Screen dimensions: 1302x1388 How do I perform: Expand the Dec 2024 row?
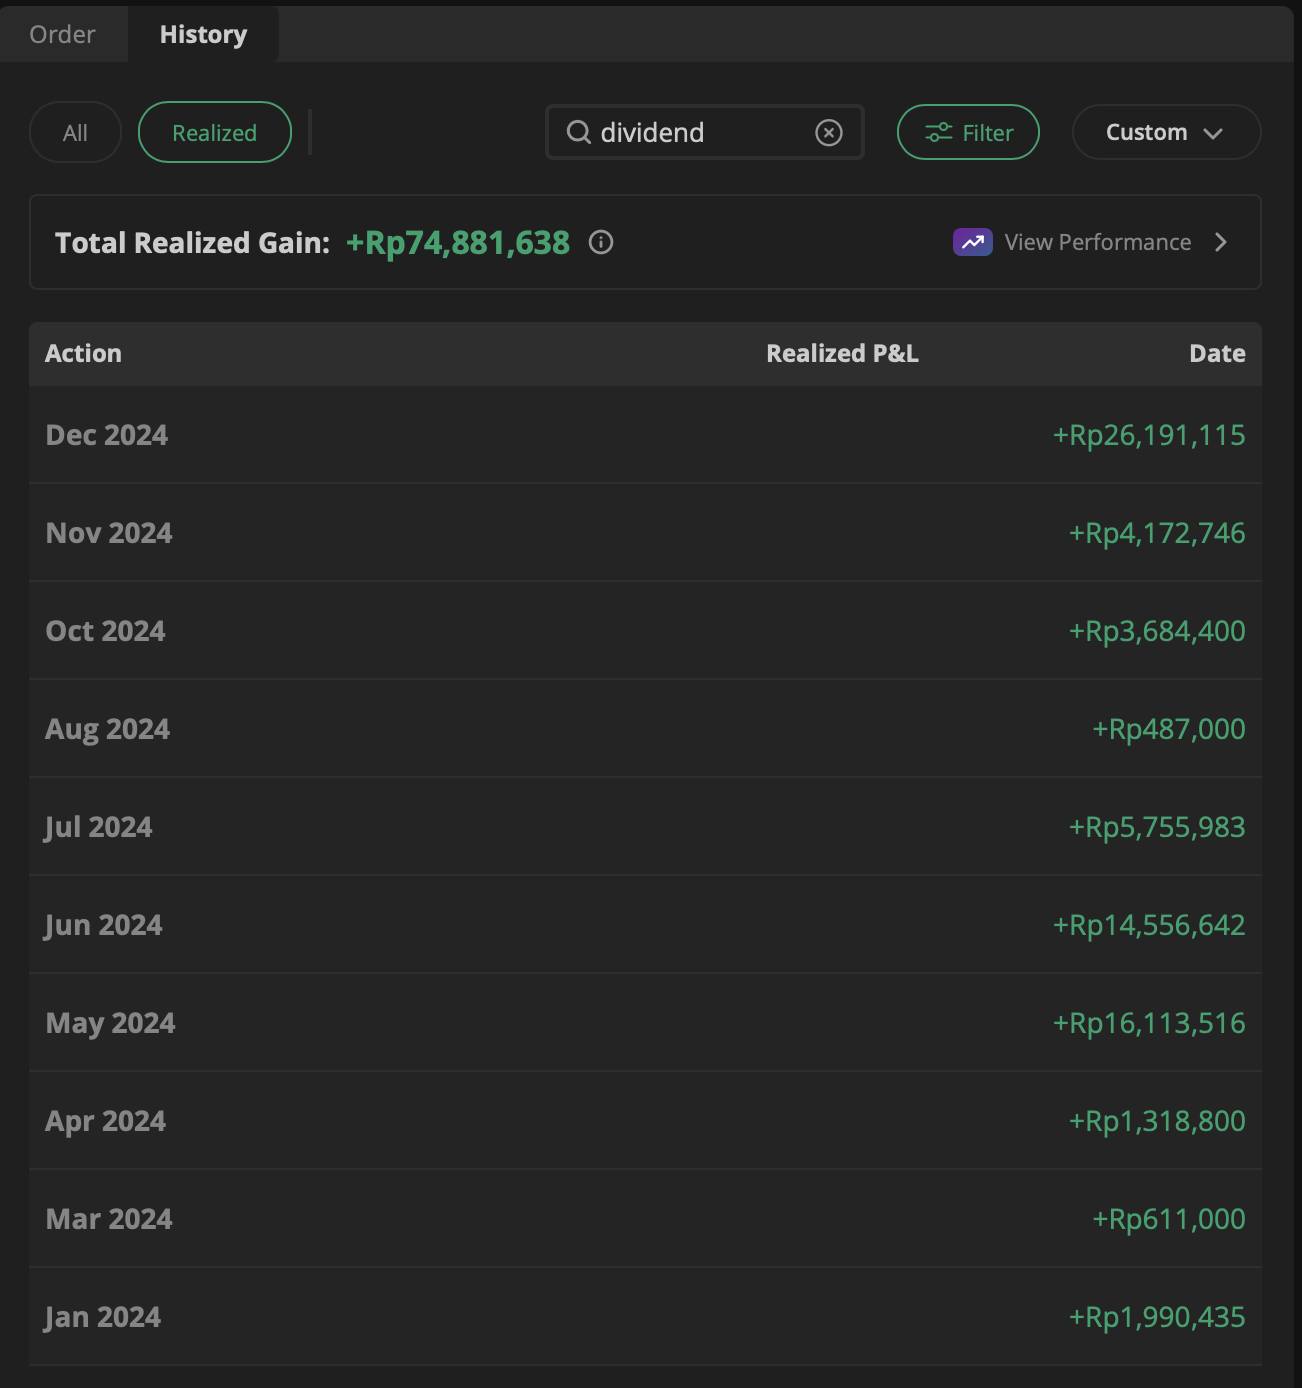coord(645,435)
